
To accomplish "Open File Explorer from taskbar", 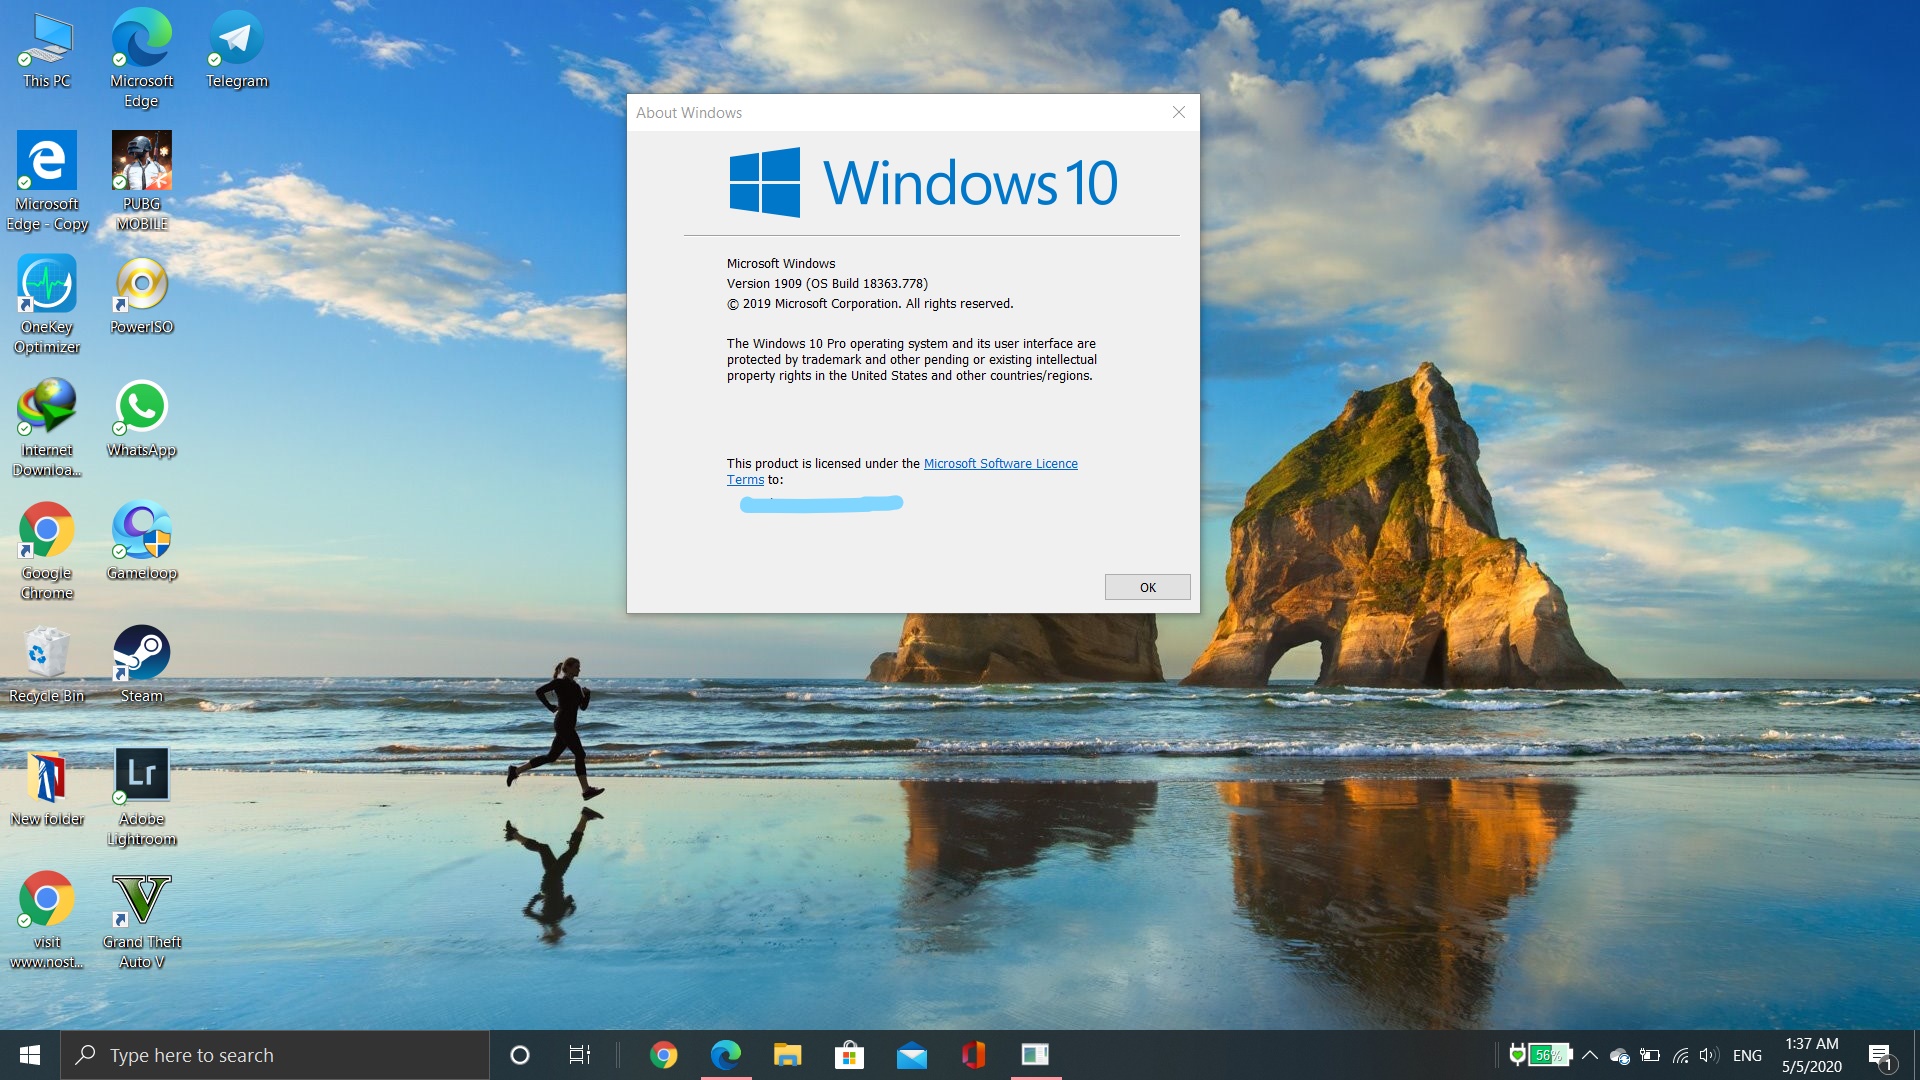I will tap(788, 1055).
